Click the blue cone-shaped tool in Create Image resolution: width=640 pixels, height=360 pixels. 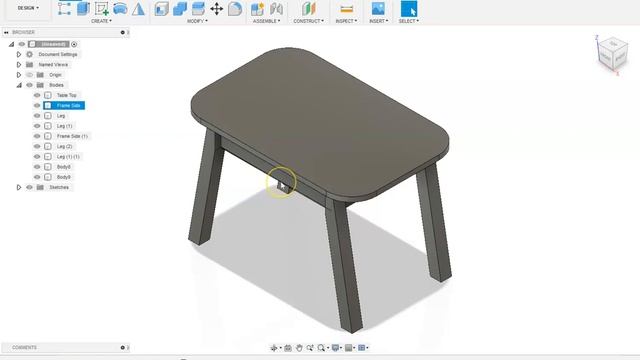pyautogui.click(x=138, y=9)
